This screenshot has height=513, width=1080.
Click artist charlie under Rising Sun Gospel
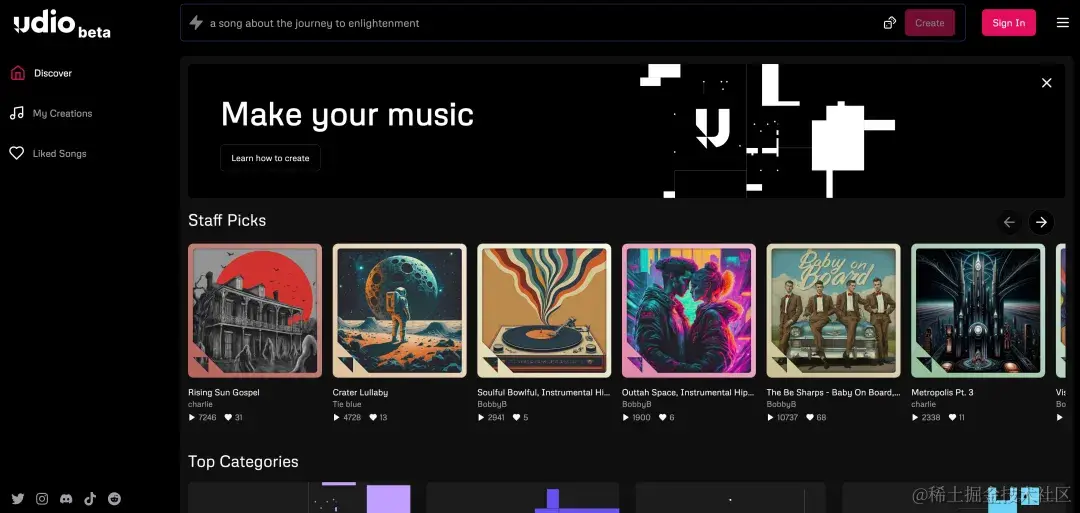(x=200, y=404)
